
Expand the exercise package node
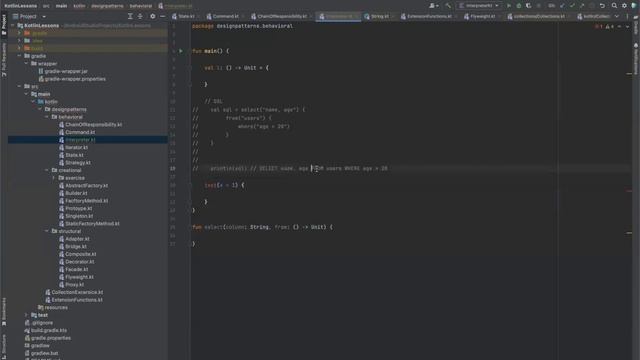54,178
